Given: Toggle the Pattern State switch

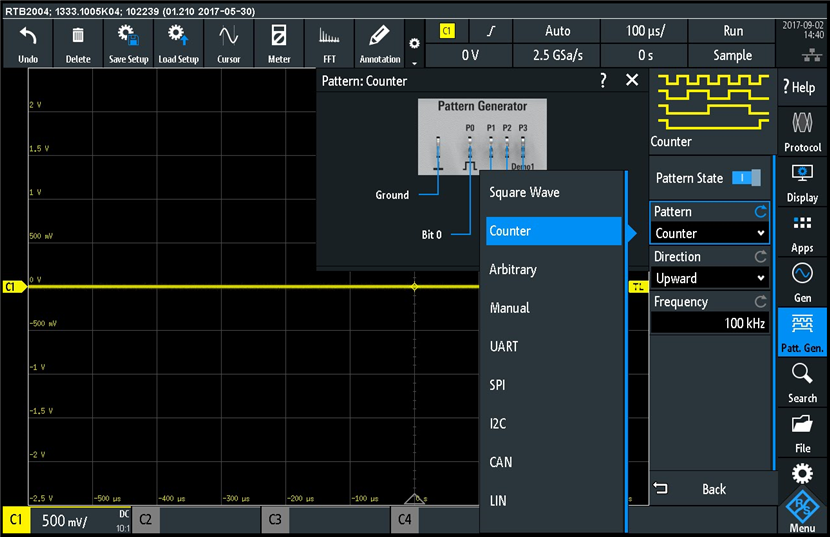Looking at the screenshot, I should click(746, 178).
